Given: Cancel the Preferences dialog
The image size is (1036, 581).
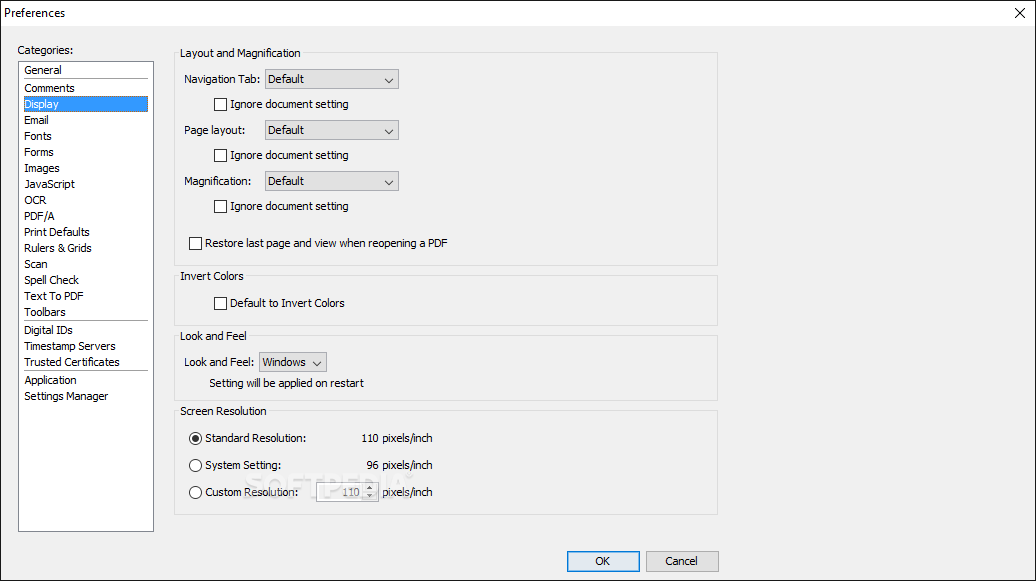Looking at the screenshot, I should click(681, 561).
